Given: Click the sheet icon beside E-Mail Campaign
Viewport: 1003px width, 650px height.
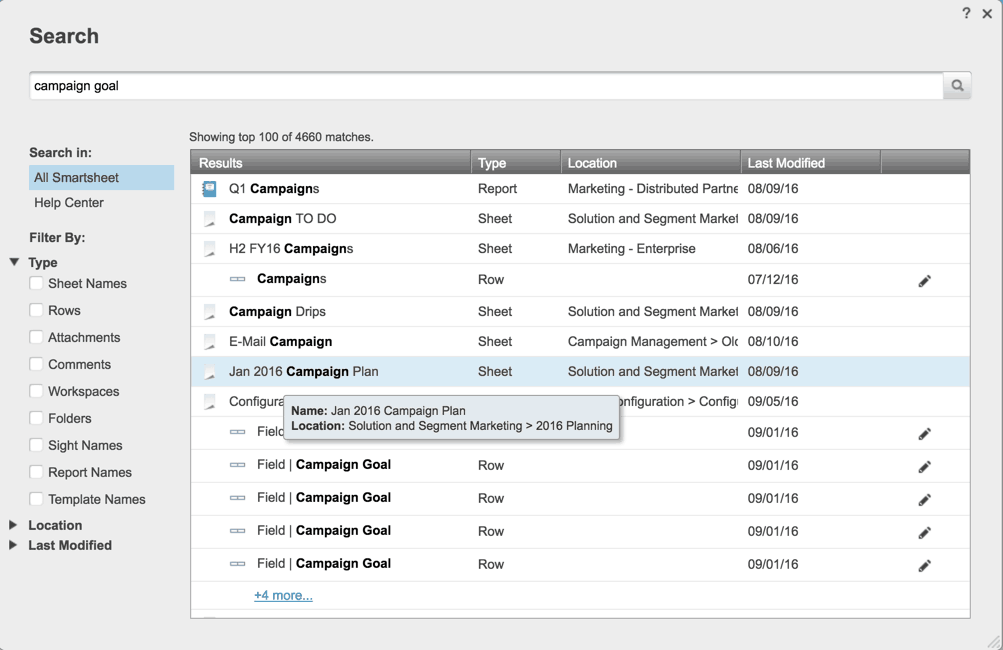Looking at the screenshot, I should pyautogui.click(x=210, y=342).
